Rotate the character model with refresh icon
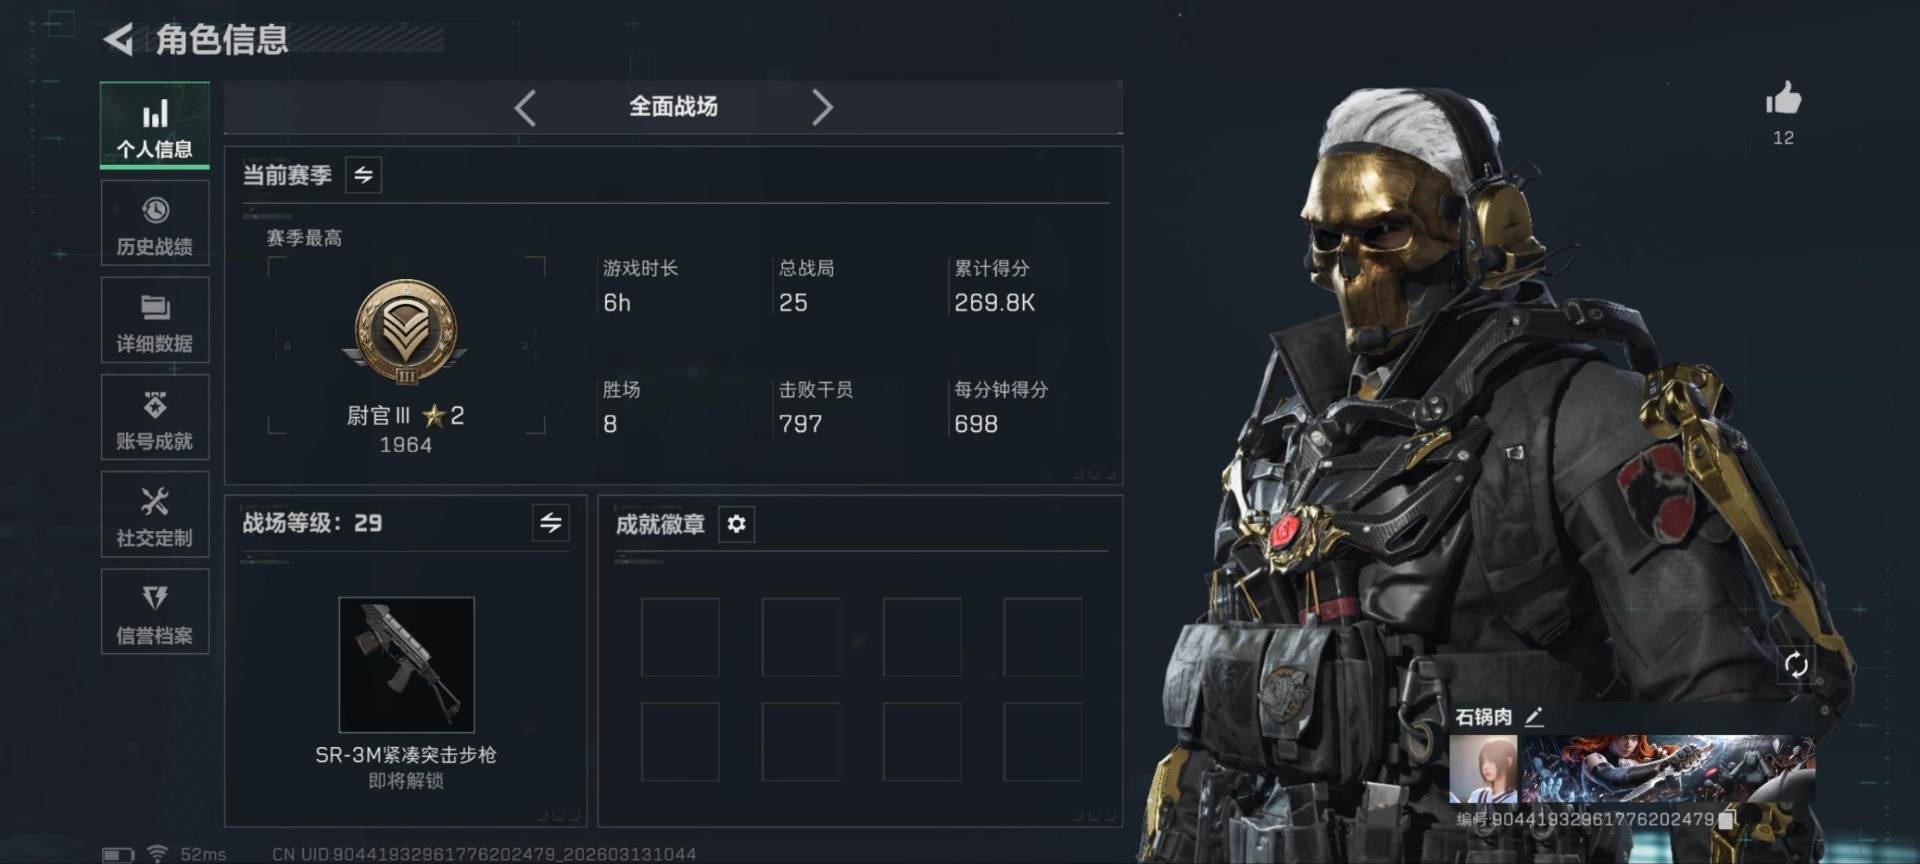Screen dimensions: 1920x864 [x=1796, y=665]
